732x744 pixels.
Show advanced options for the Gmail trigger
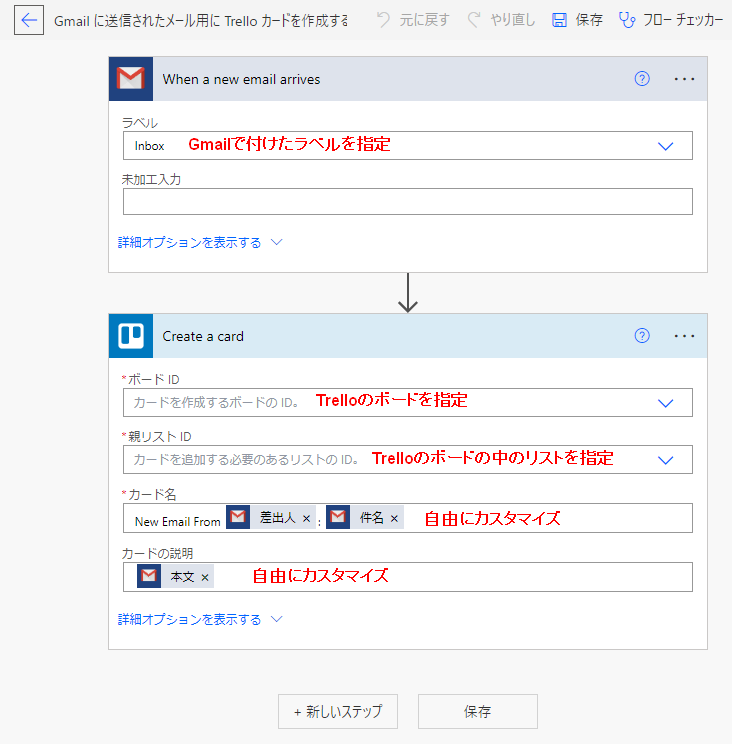[x=200, y=242]
